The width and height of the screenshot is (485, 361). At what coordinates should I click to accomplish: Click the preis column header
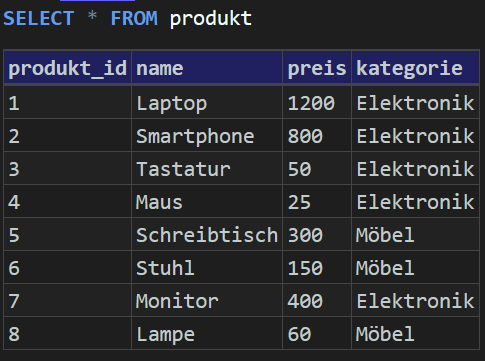pyautogui.click(x=317, y=68)
